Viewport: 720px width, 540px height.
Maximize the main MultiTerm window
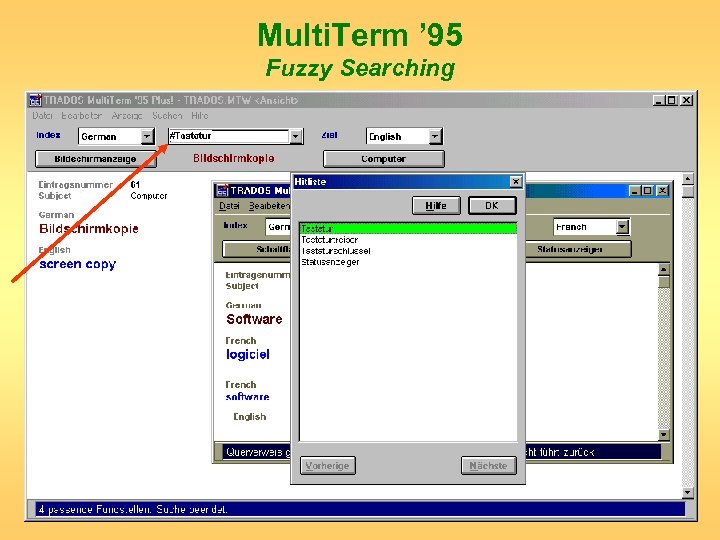671,100
